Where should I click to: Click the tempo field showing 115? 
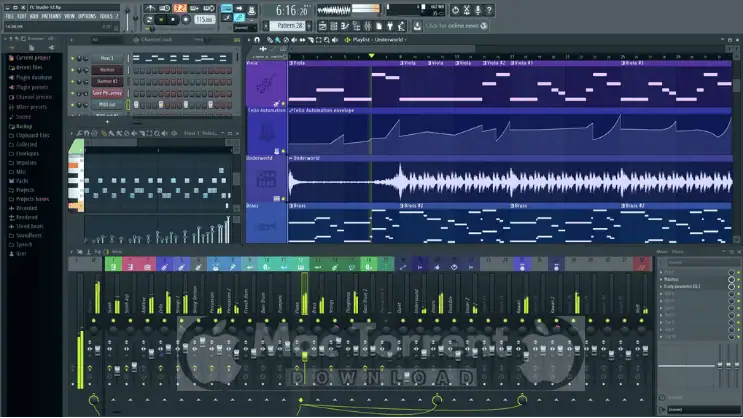pos(204,19)
